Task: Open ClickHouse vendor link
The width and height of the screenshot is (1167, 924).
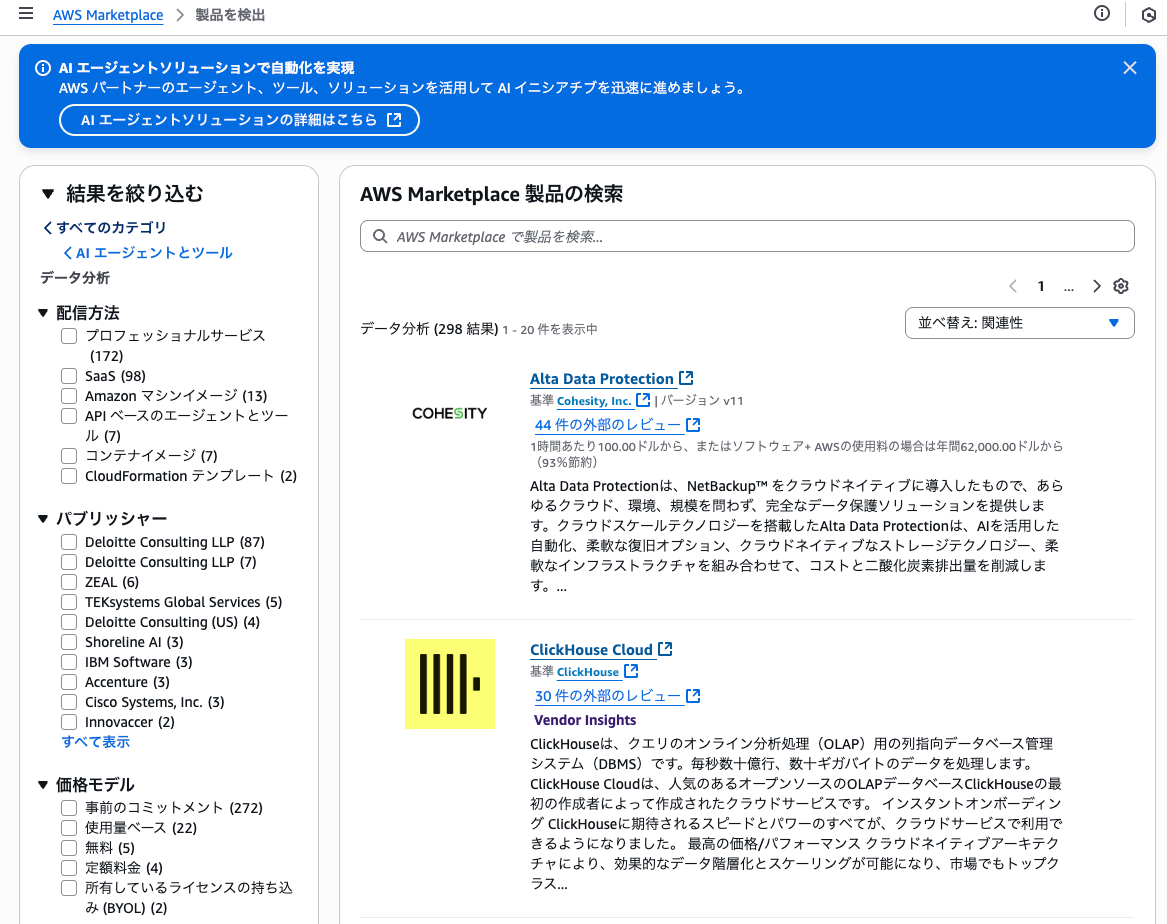Action: point(588,672)
